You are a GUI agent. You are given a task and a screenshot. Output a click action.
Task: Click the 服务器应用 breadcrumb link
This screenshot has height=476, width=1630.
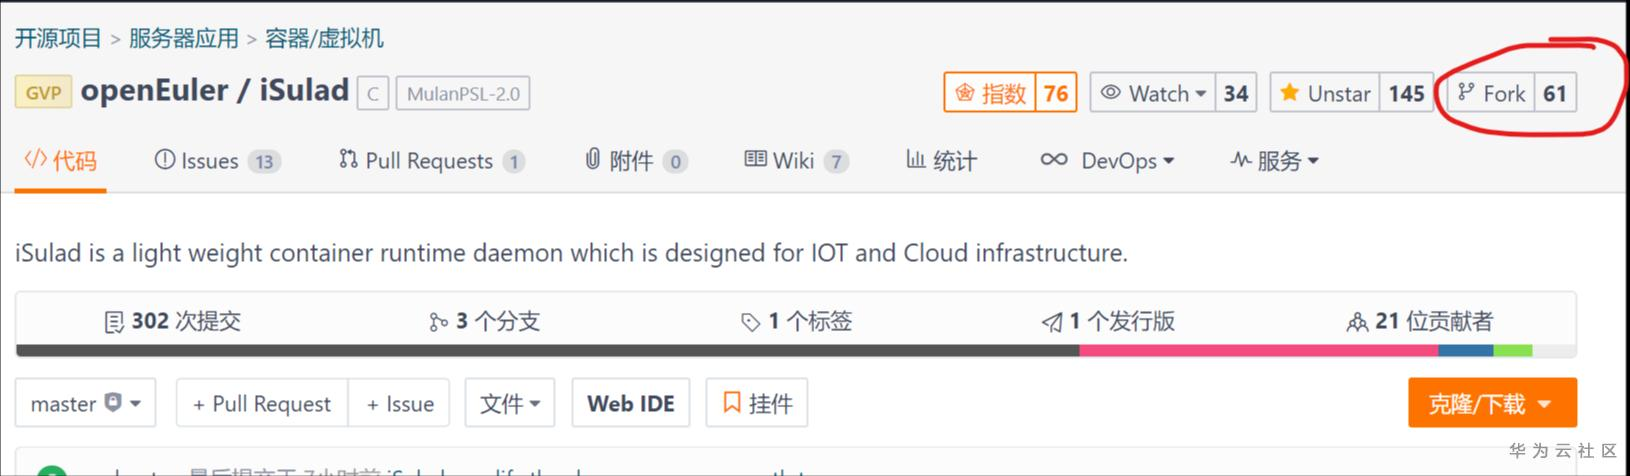pyautogui.click(x=183, y=38)
